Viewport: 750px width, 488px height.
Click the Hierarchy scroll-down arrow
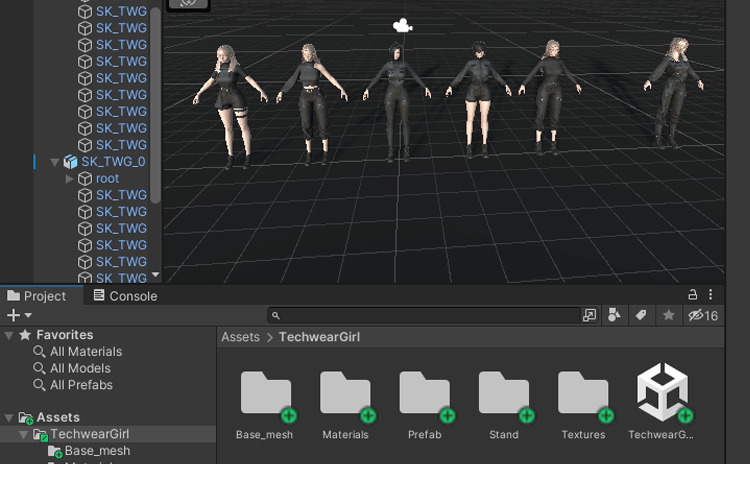[x=155, y=275]
